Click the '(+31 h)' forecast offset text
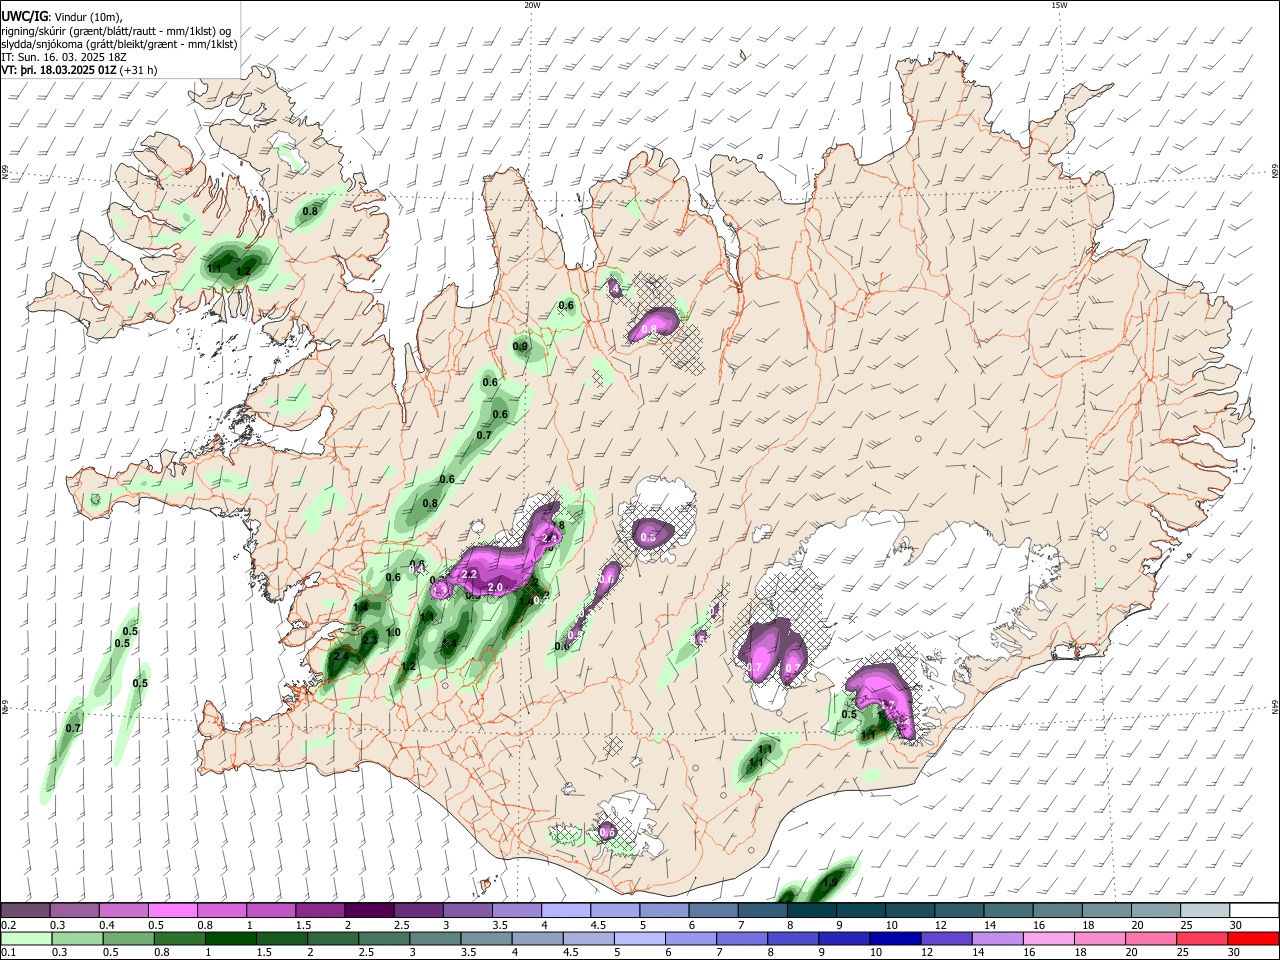 click(139, 70)
